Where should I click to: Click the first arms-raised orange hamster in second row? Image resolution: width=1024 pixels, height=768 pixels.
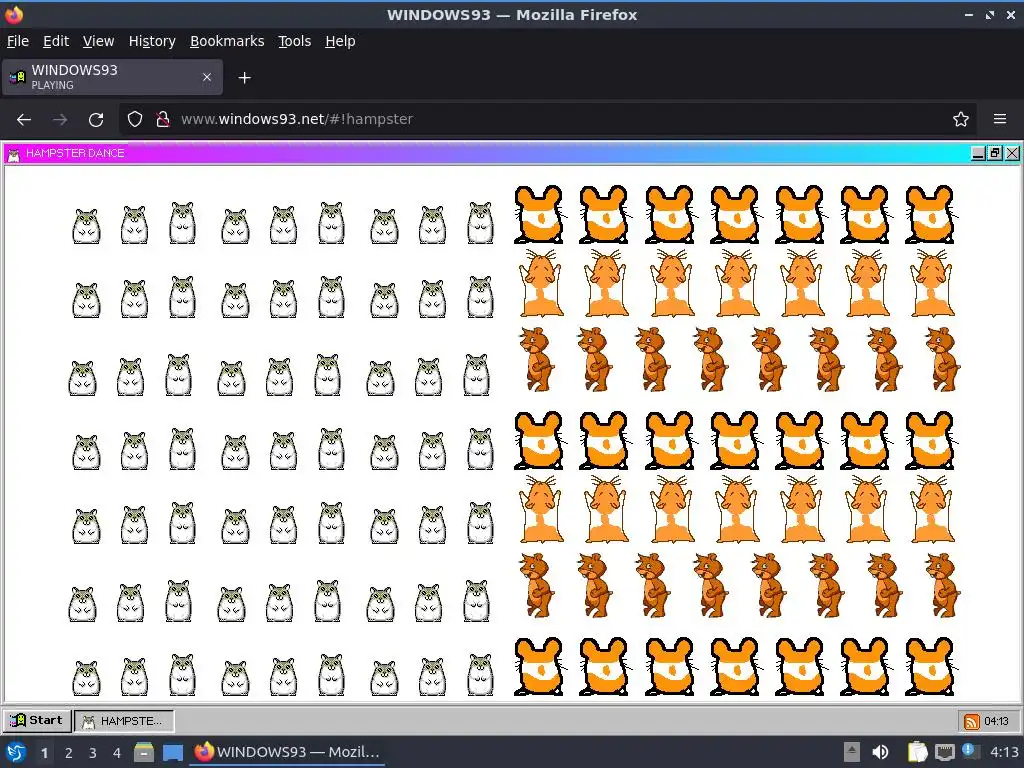(541, 283)
